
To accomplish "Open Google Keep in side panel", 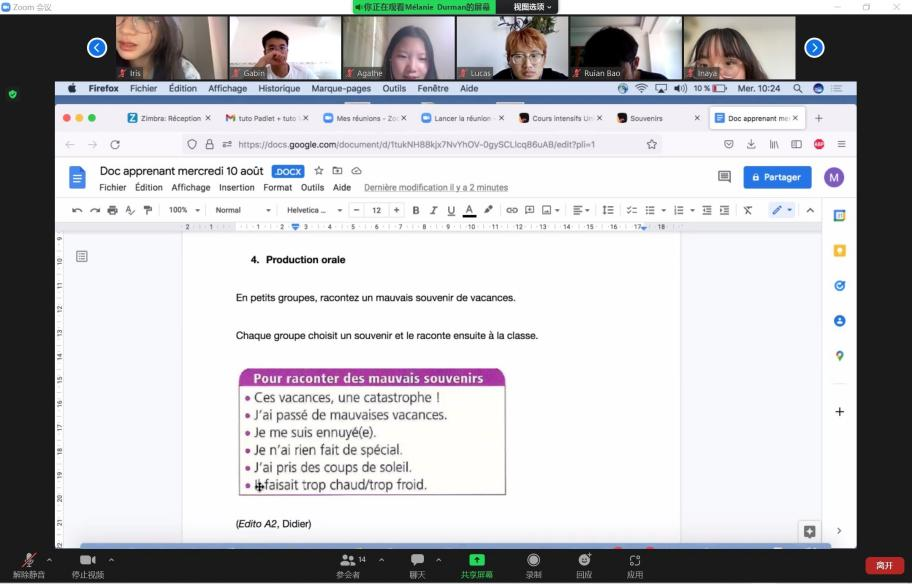I will pyautogui.click(x=839, y=250).
